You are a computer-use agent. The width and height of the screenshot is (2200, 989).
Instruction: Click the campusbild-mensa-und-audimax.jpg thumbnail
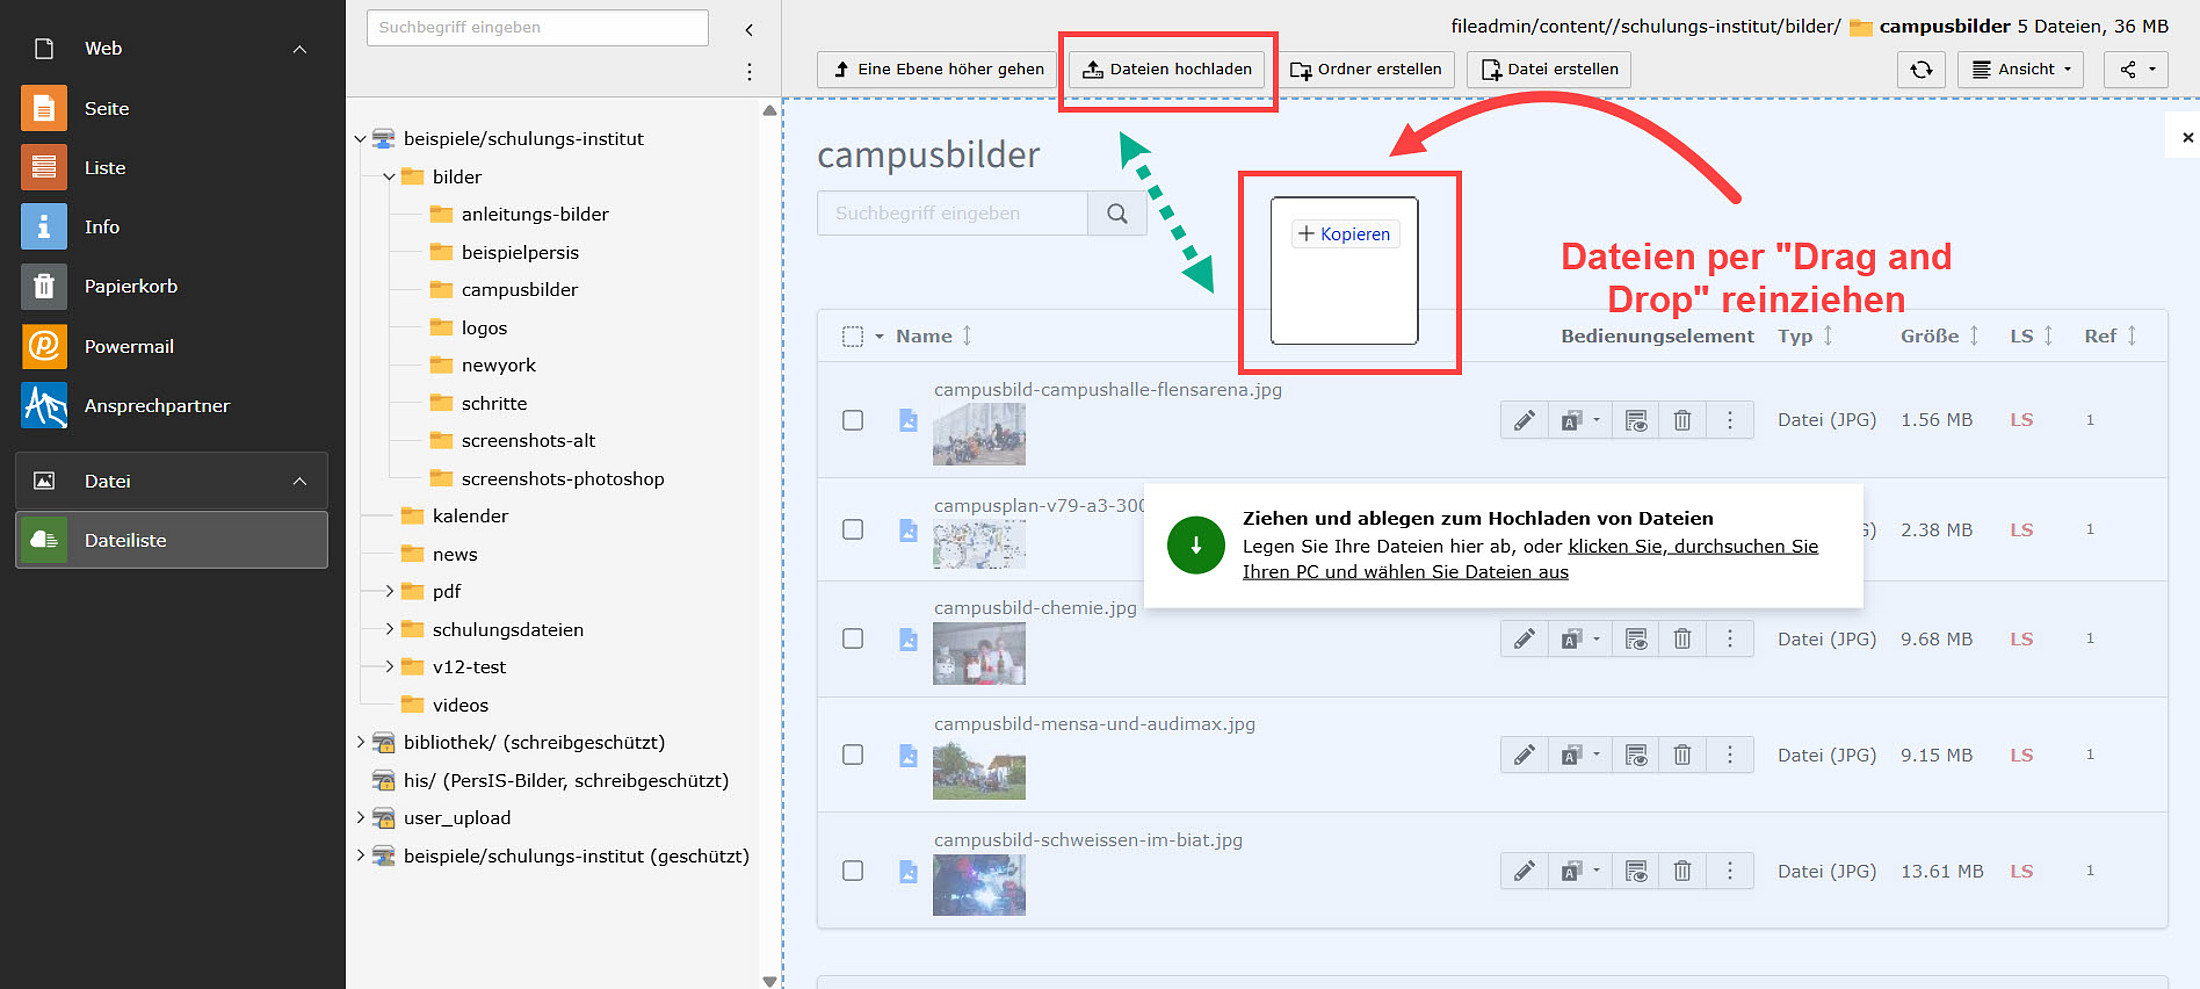pos(979,771)
